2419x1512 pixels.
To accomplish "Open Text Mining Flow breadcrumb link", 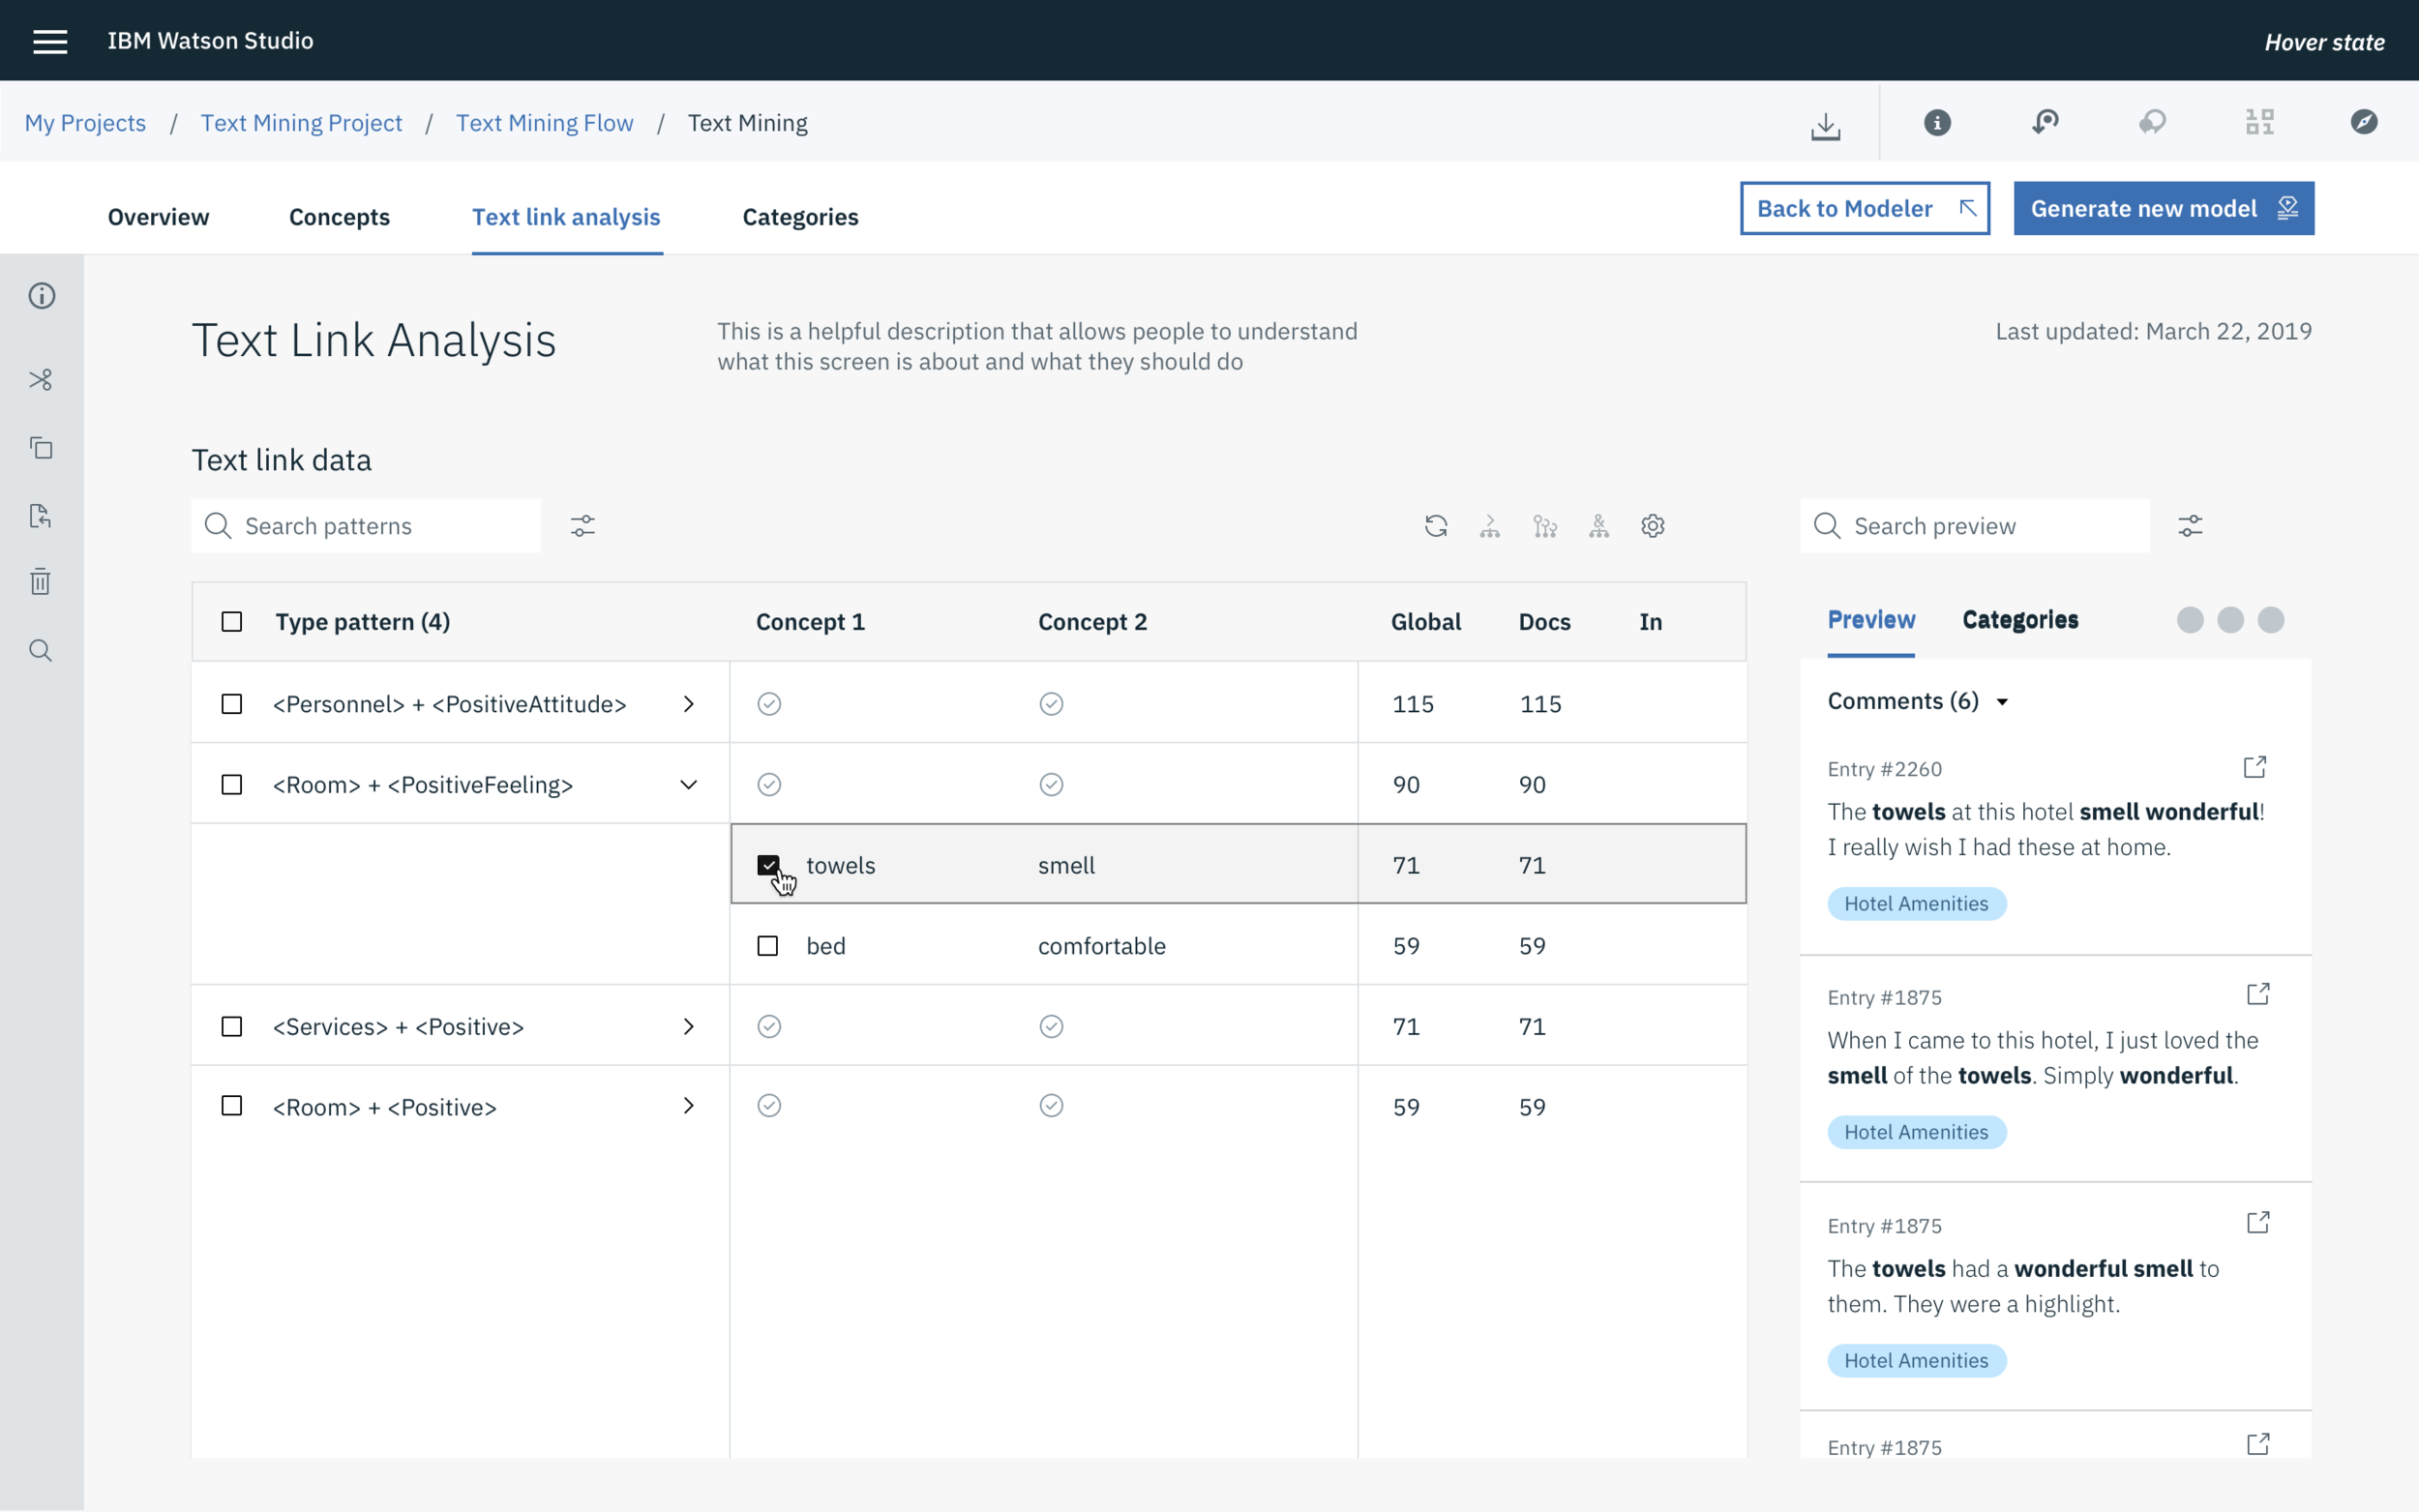I will pos(545,123).
